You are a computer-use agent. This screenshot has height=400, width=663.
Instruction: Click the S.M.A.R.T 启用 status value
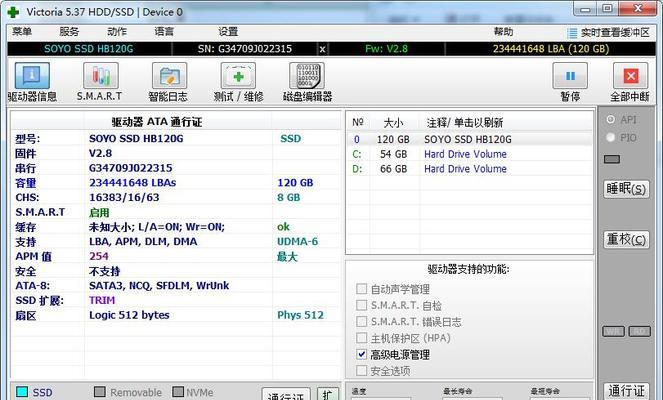pos(99,213)
